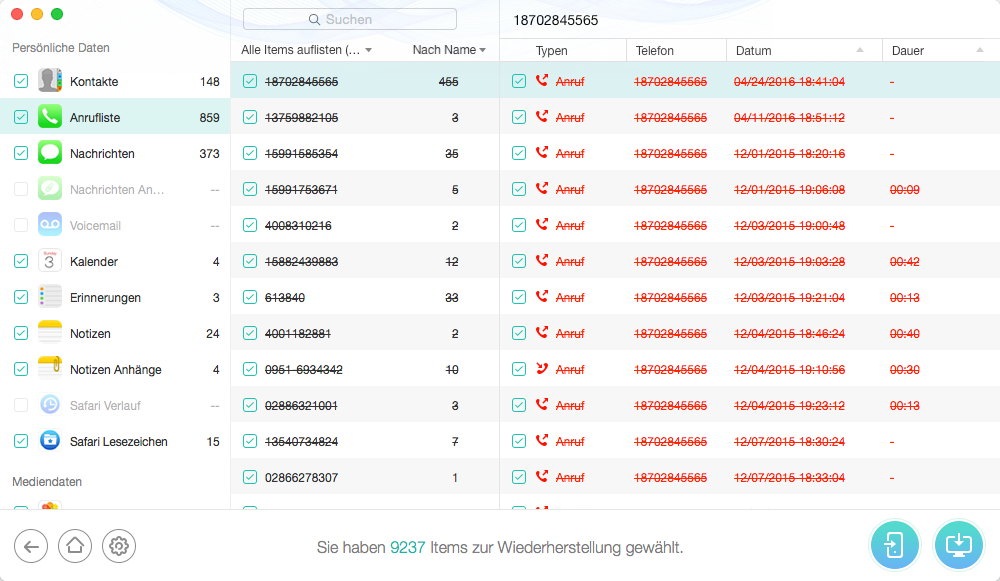Click the recover to computer download button
Screen dimensions: 1000x581
[x=959, y=545]
